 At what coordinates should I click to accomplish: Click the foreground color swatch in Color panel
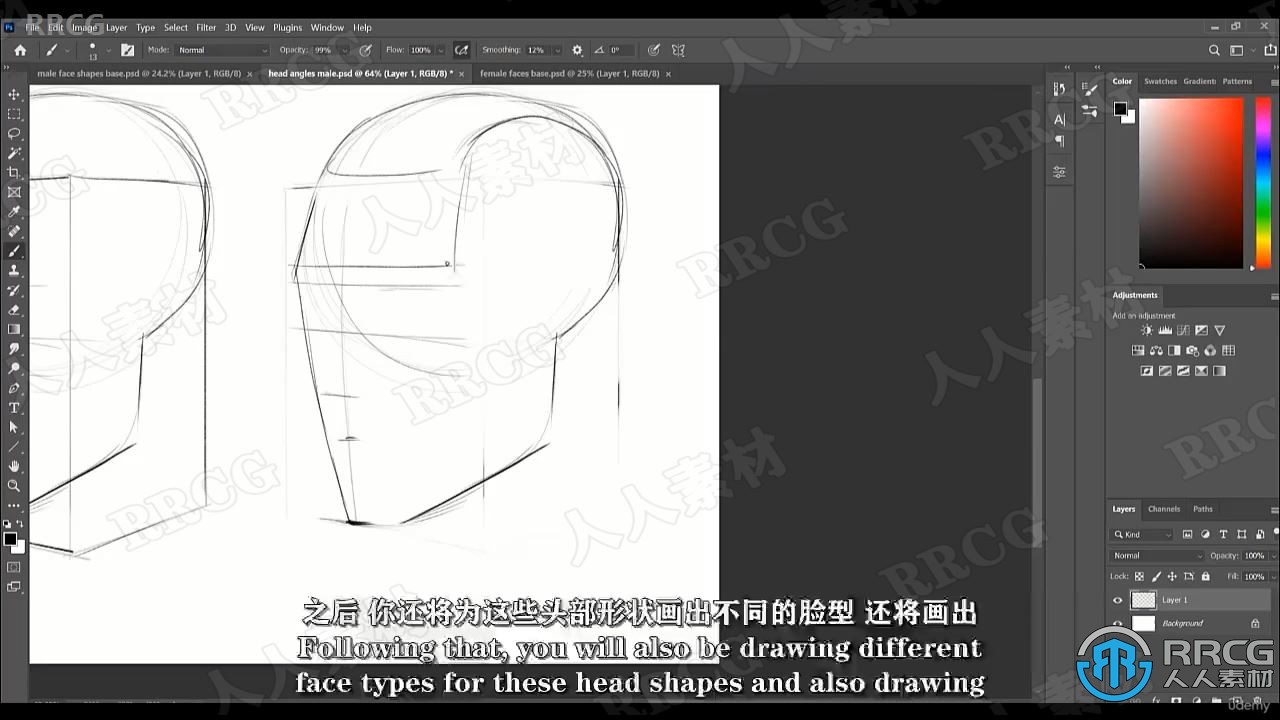pyautogui.click(x=1120, y=108)
